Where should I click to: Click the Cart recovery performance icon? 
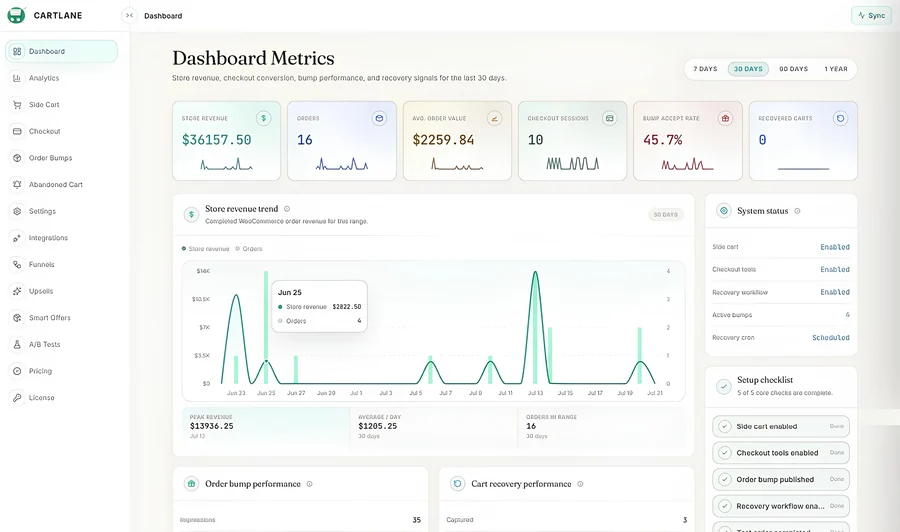point(457,484)
